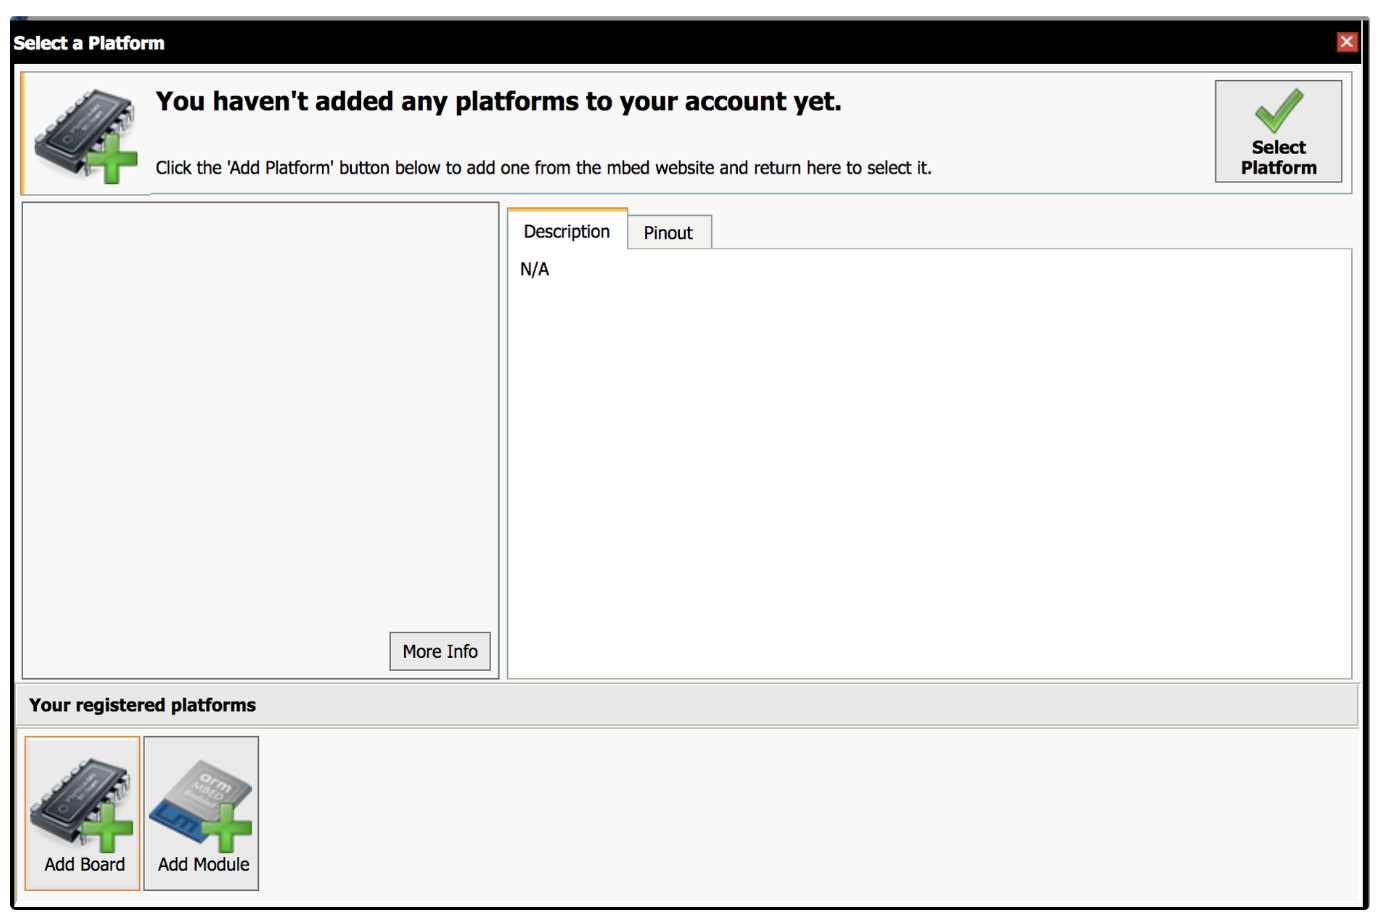Viewport: 1380px width, 918px height.
Task: Click the N/A text in the description
Action: 534,270
